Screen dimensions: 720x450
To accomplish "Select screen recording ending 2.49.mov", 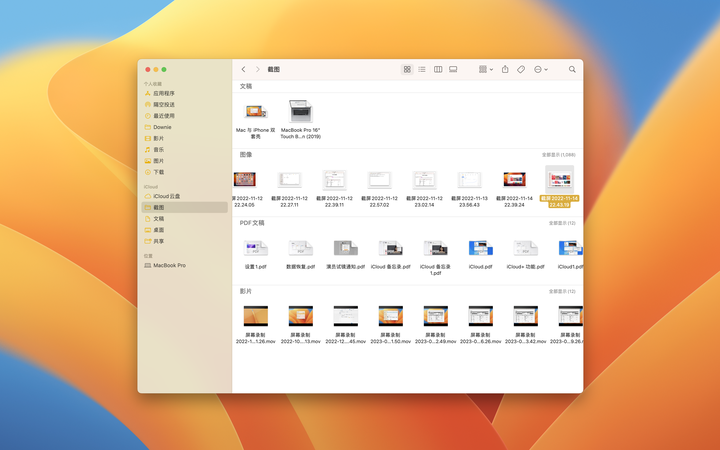I will (x=435, y=325).
